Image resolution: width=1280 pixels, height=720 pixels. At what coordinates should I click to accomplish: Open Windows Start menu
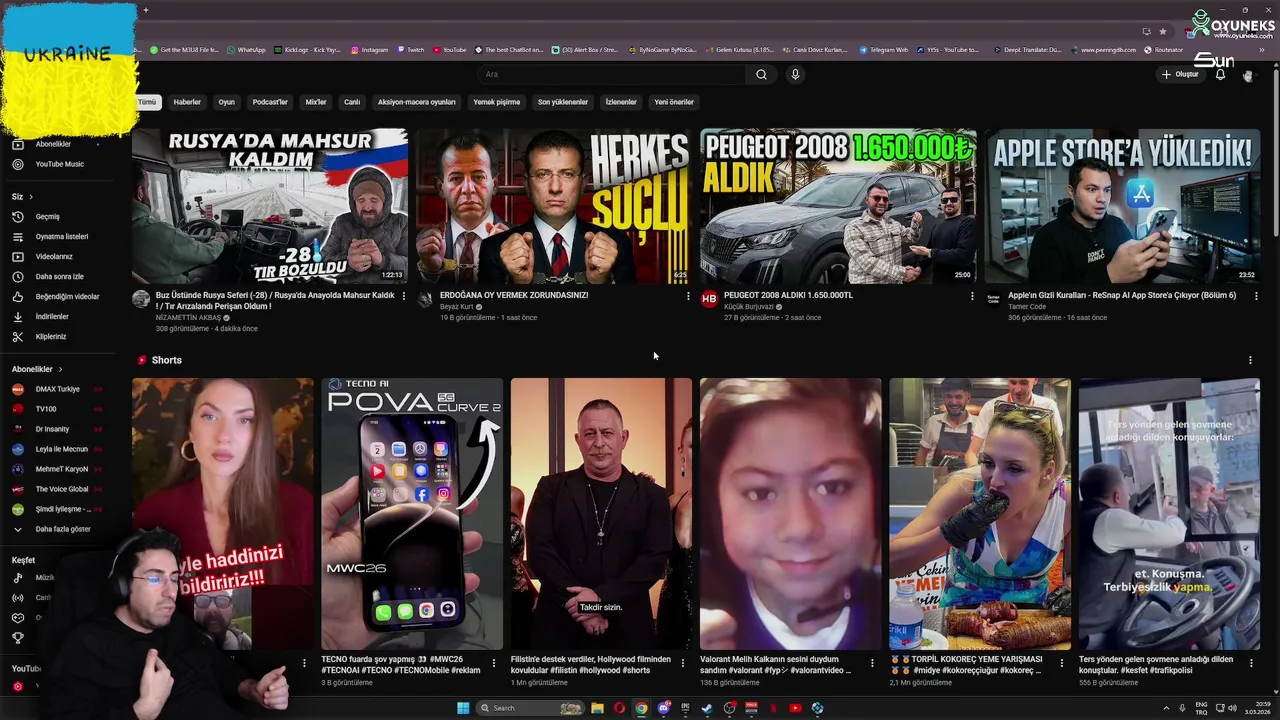point(463,708)
